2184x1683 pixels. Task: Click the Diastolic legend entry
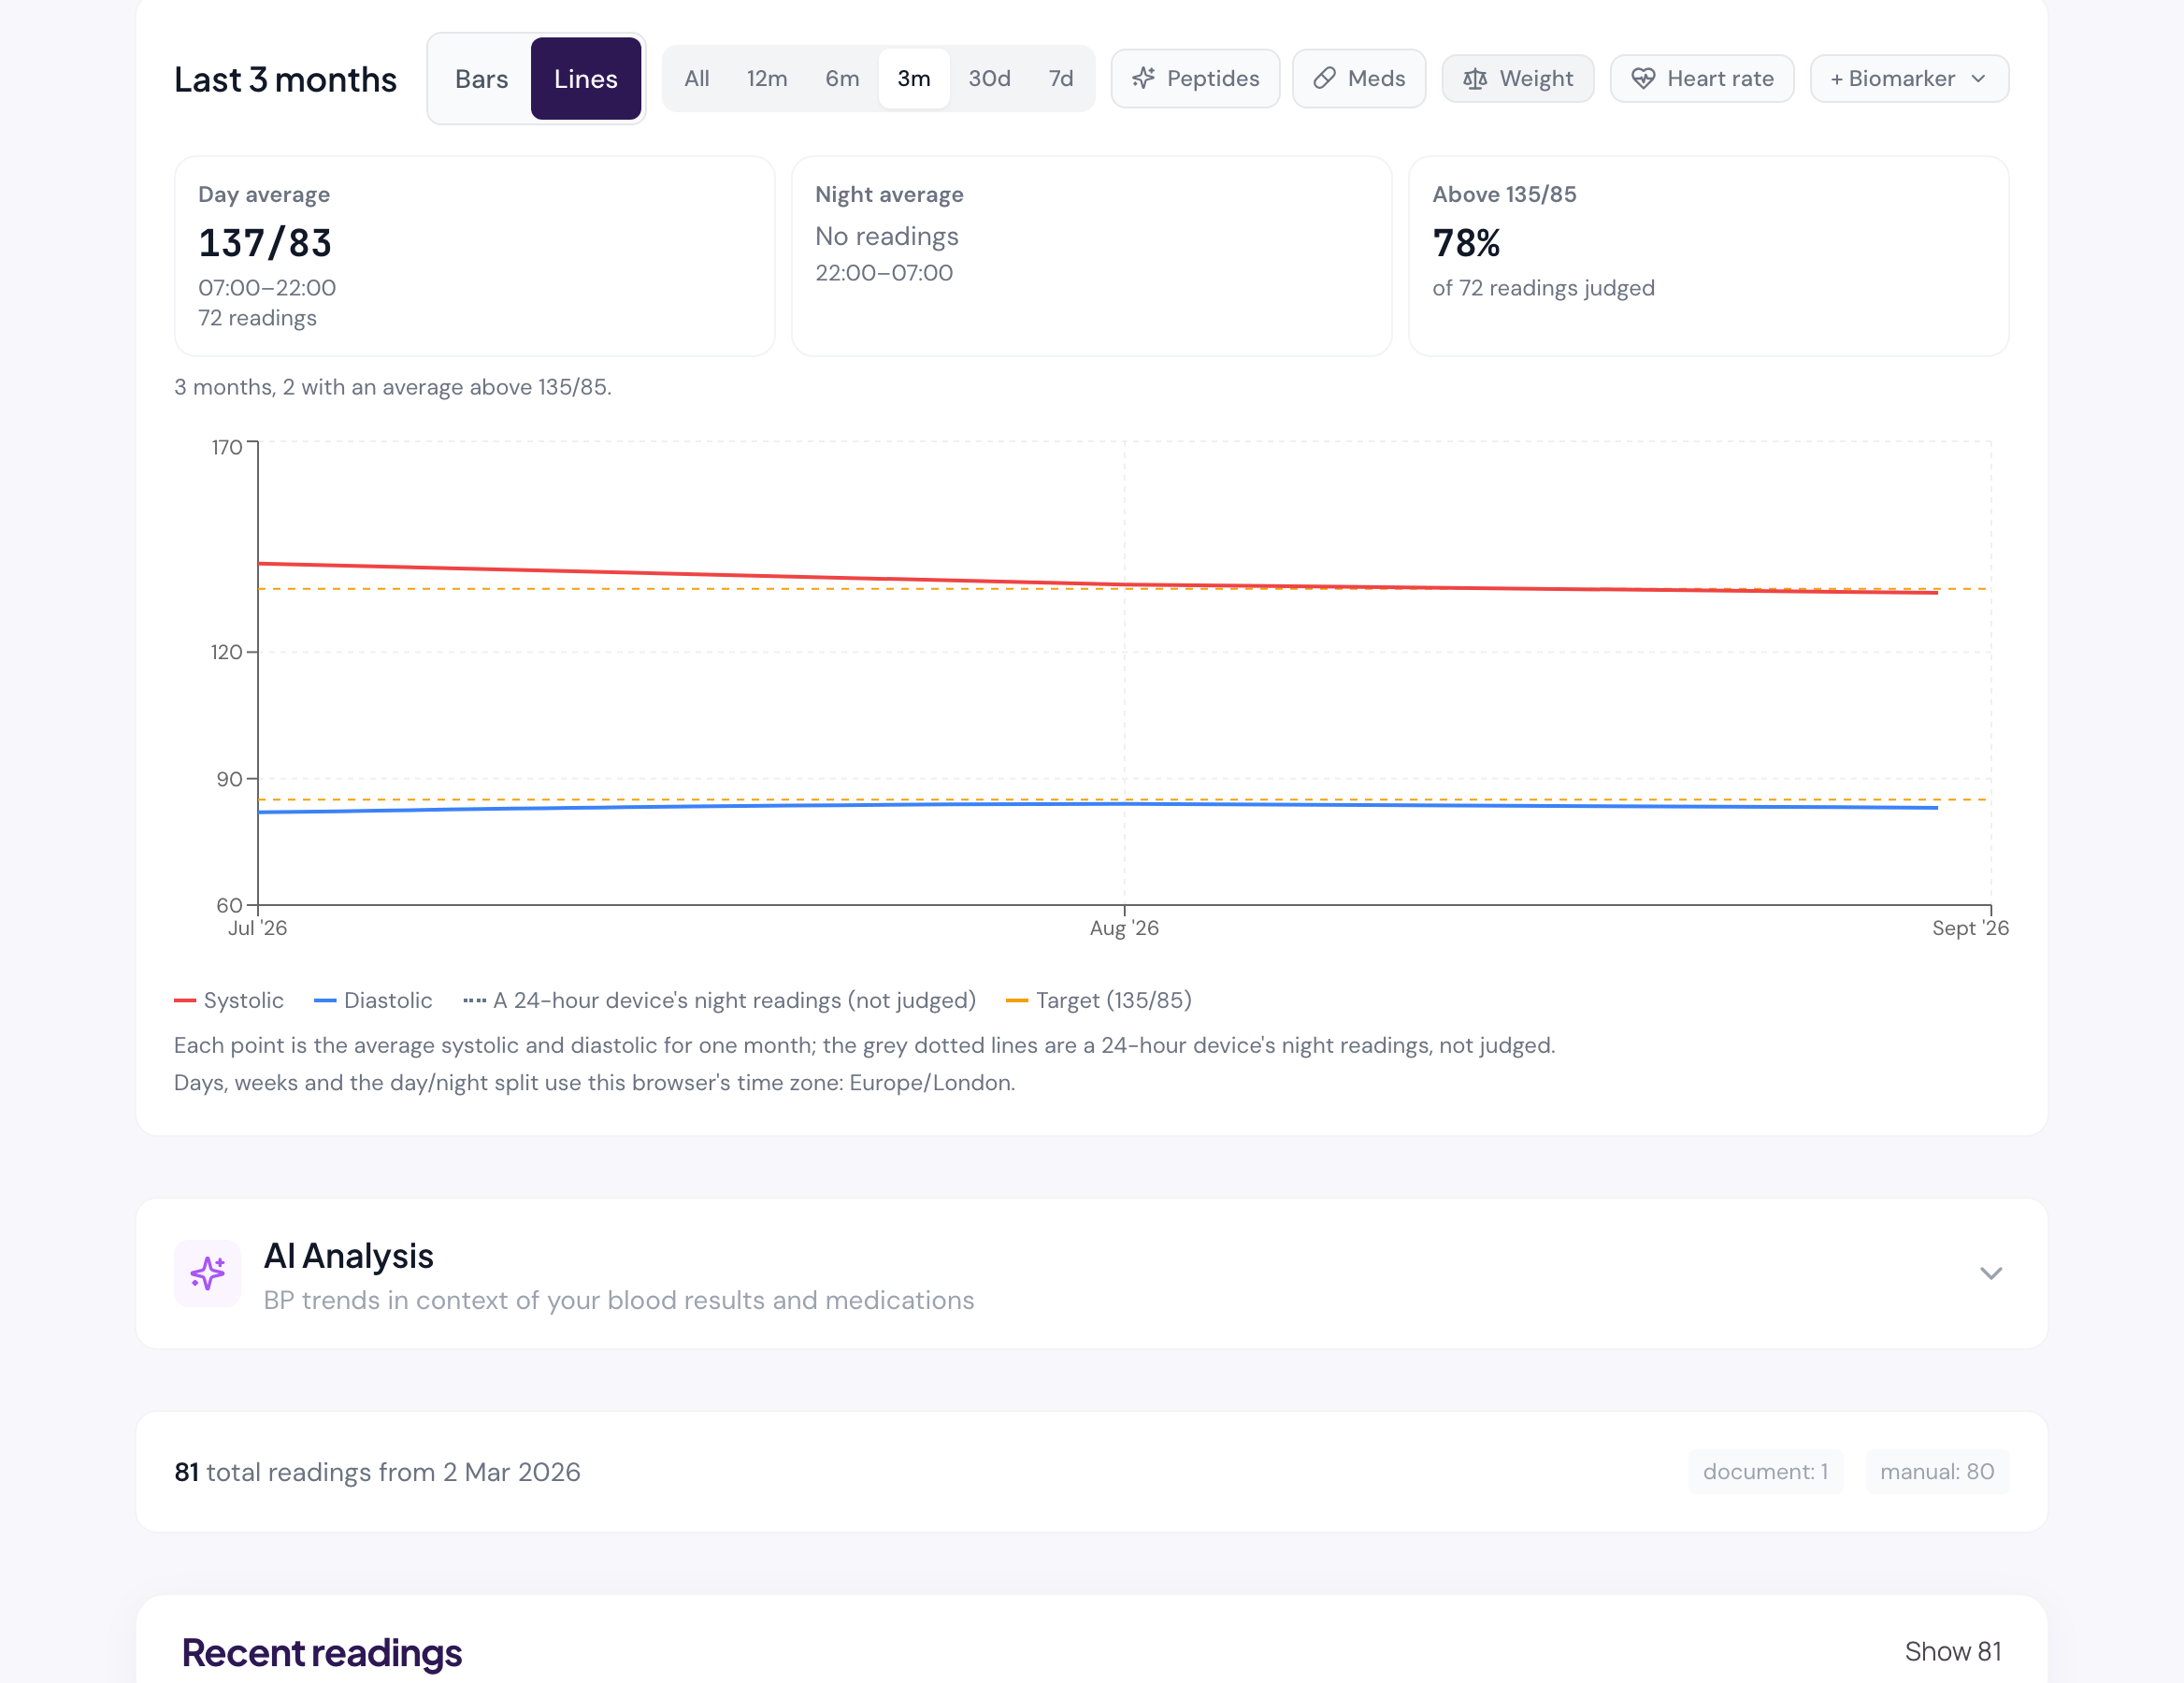click(373, 1000)
